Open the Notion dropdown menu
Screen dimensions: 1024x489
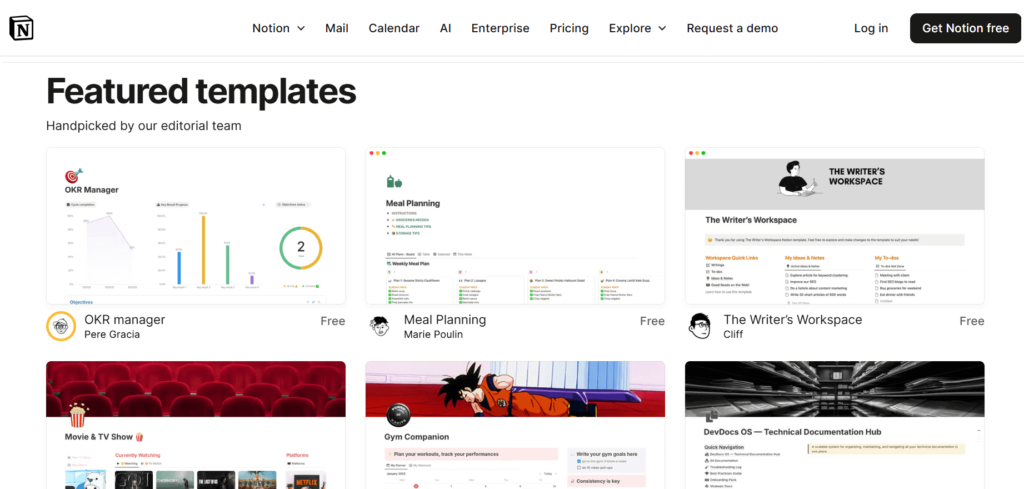click(x=279, y=28)
